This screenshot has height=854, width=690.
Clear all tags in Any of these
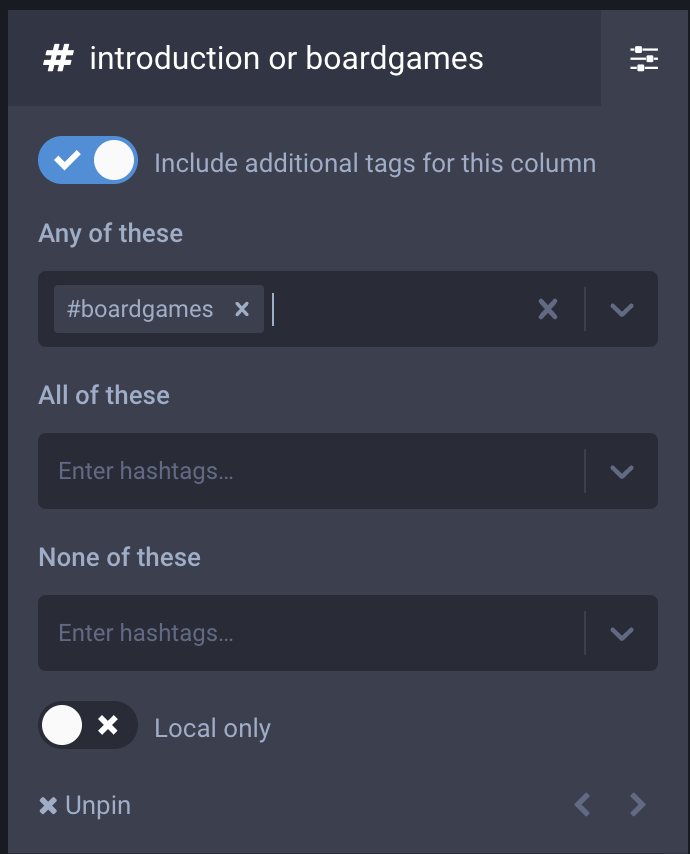tap(548, 309)
